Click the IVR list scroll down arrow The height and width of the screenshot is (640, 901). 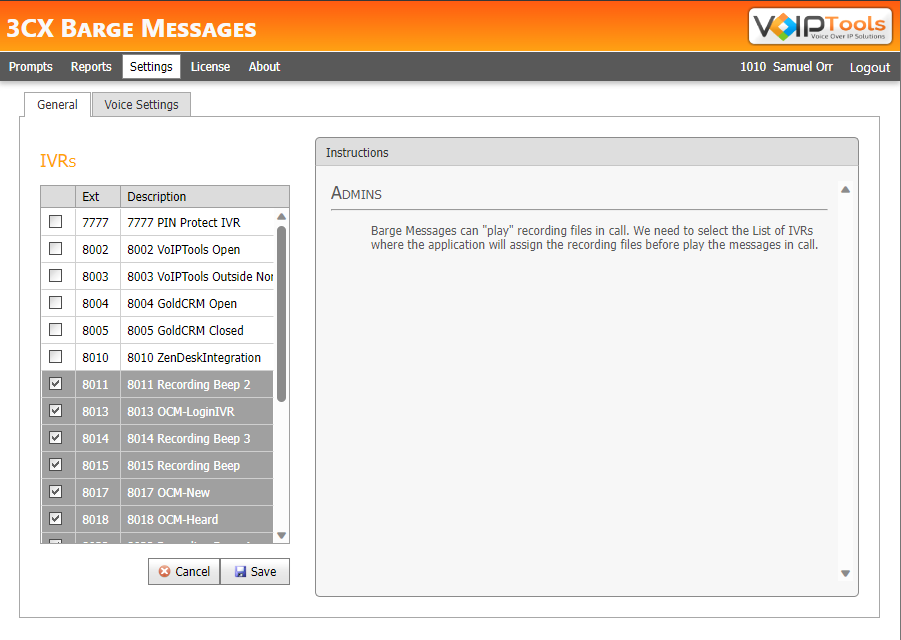(282, 535)
